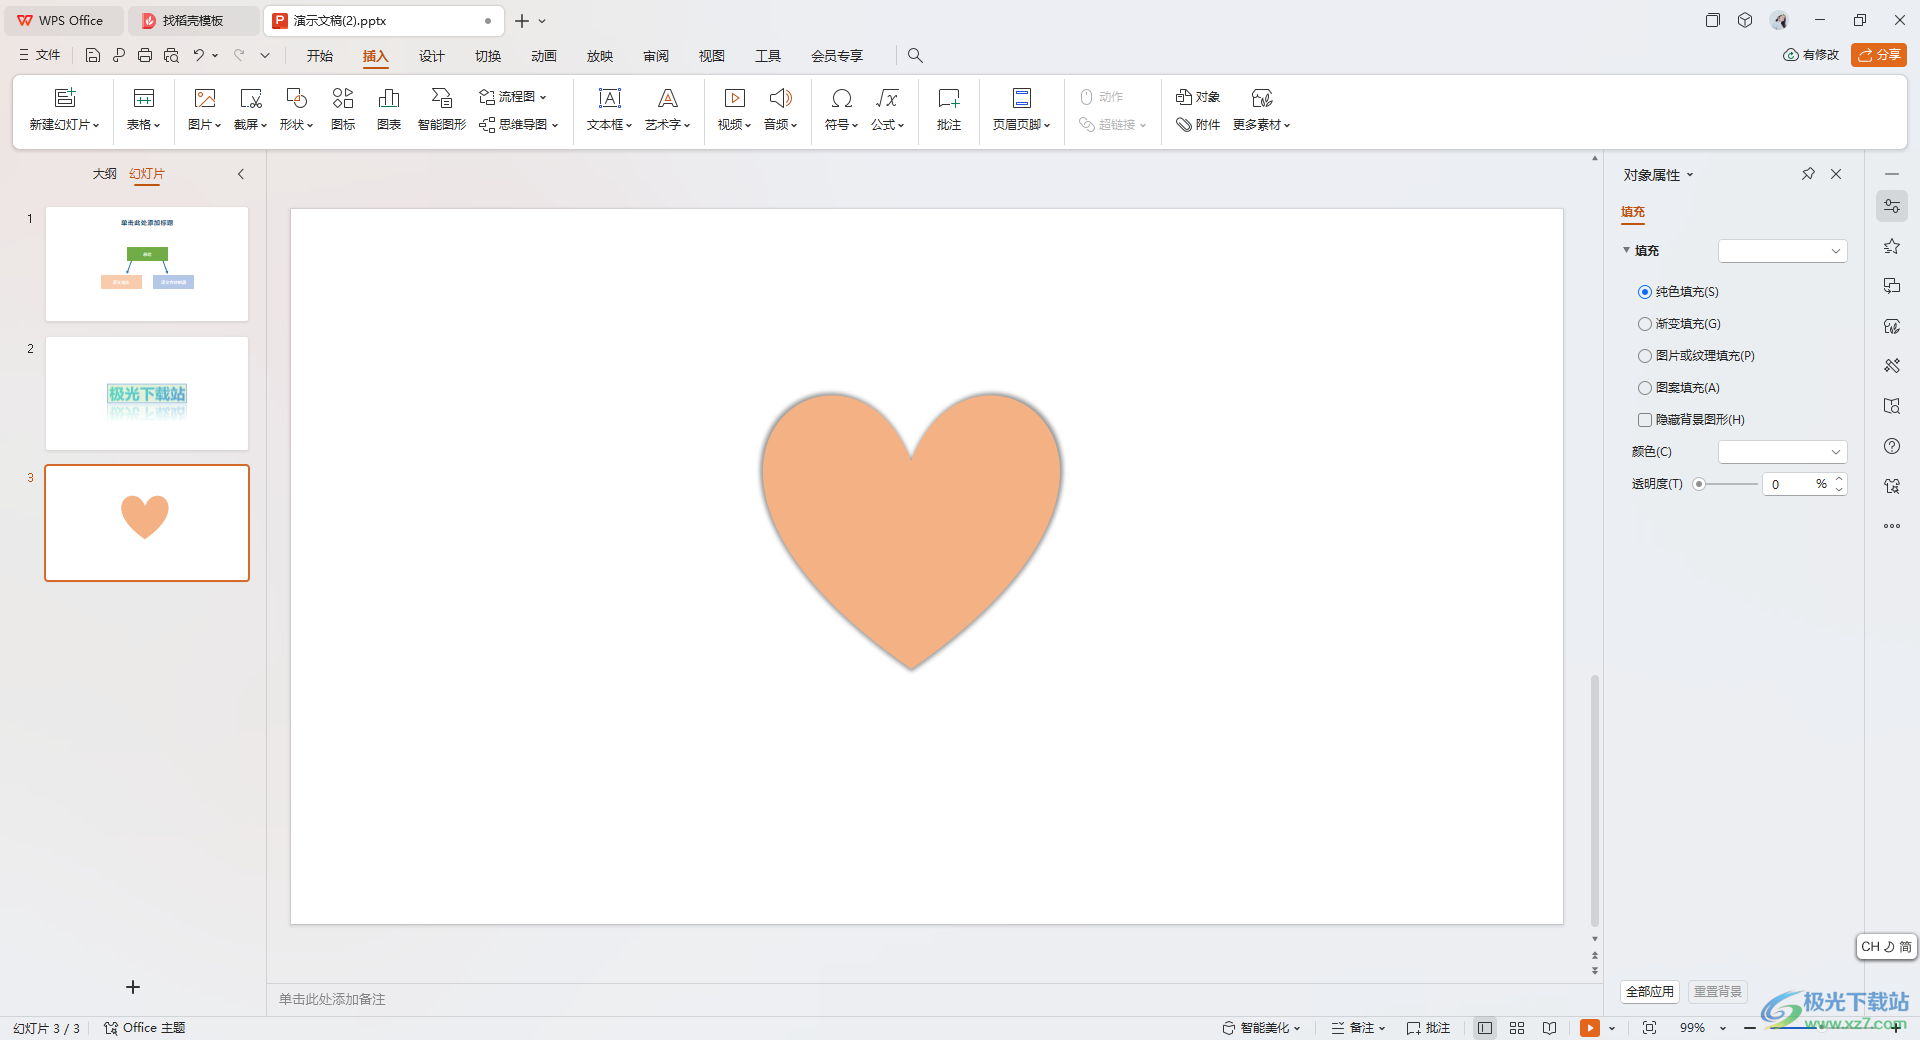Click the transparency (透明度) slider handle
This screenshot has height=1040, width=1920.
[x=1699, y=484]
